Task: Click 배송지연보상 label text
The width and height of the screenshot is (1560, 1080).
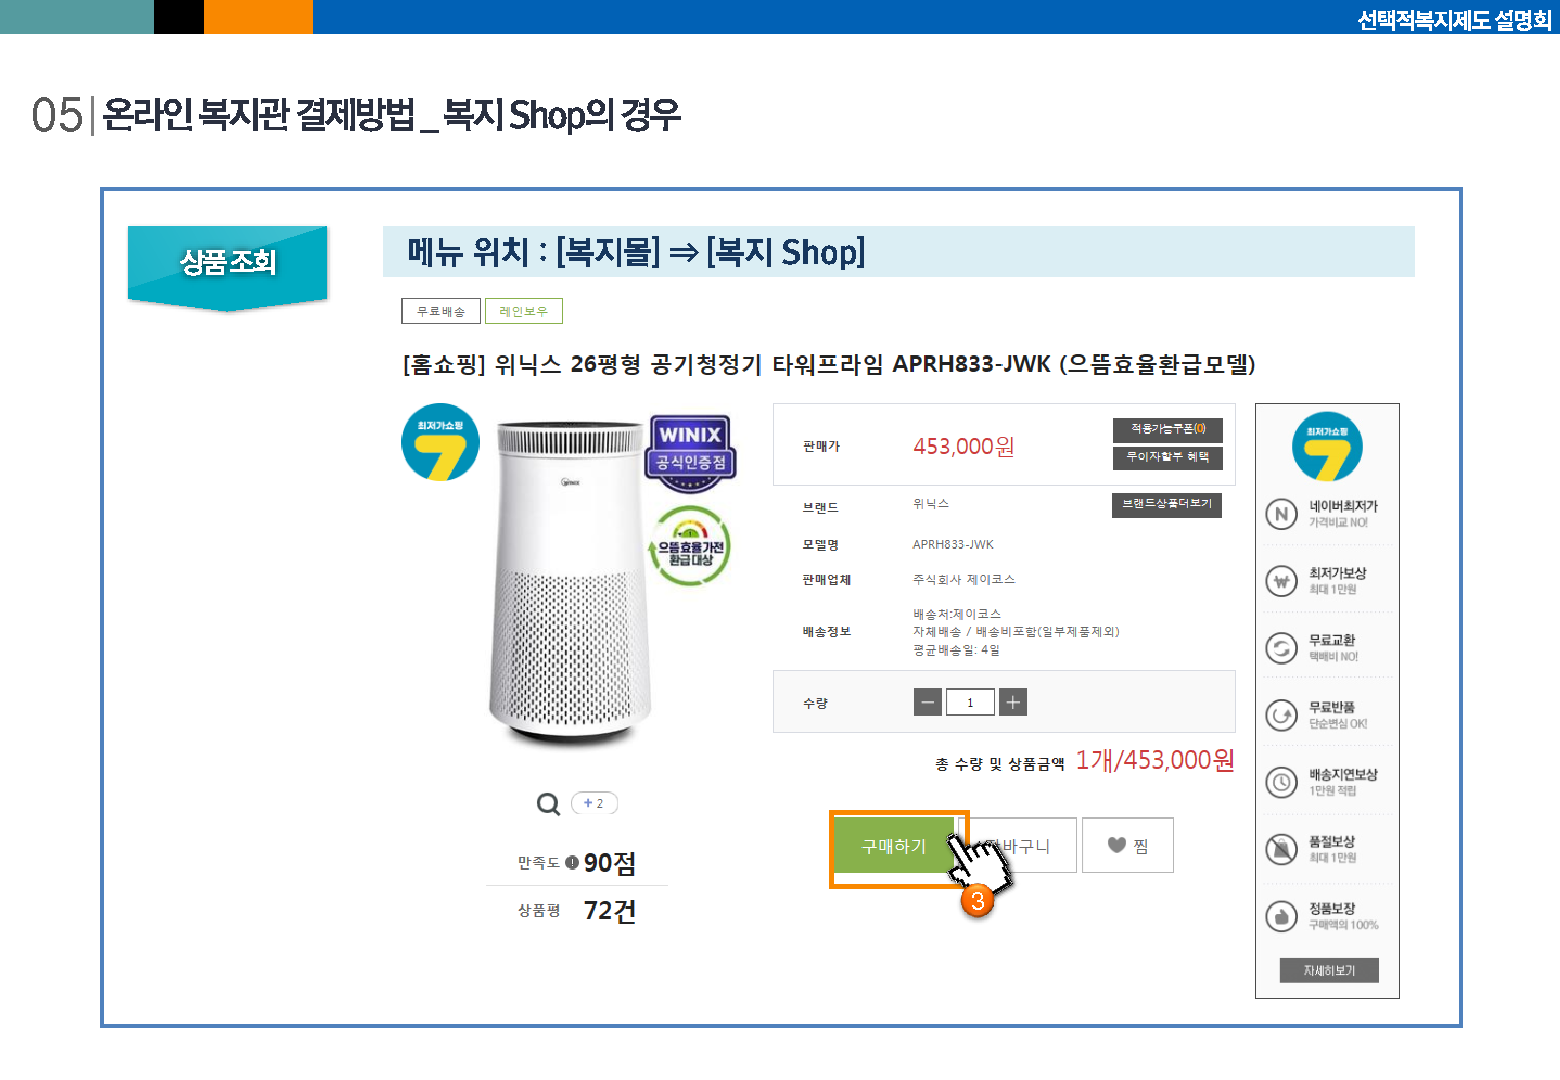Action: pyautogui.click(x=1343, y=775)
